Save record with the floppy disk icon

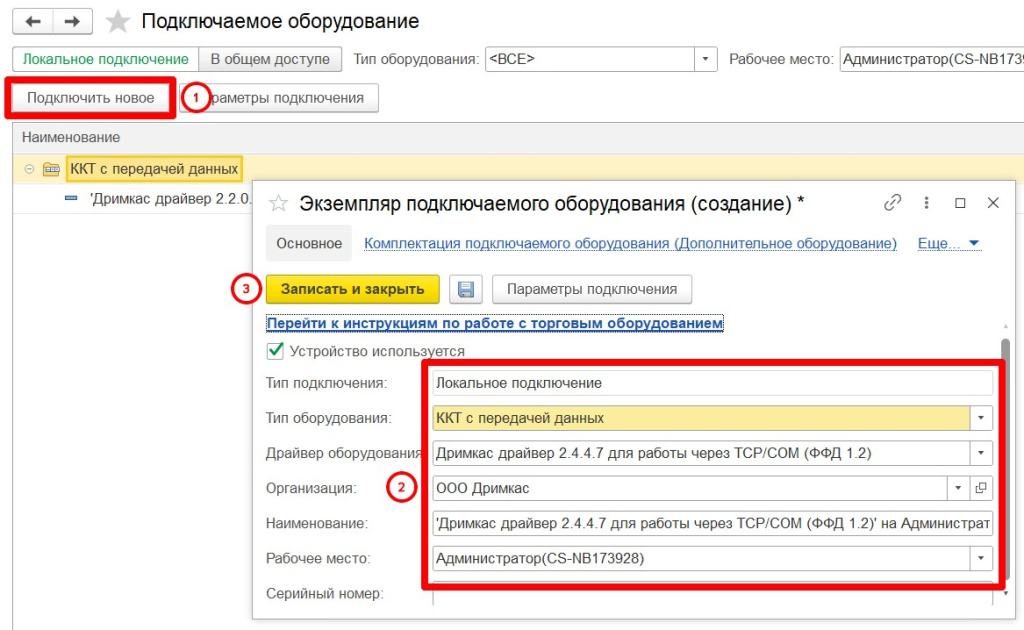[465, 289]
